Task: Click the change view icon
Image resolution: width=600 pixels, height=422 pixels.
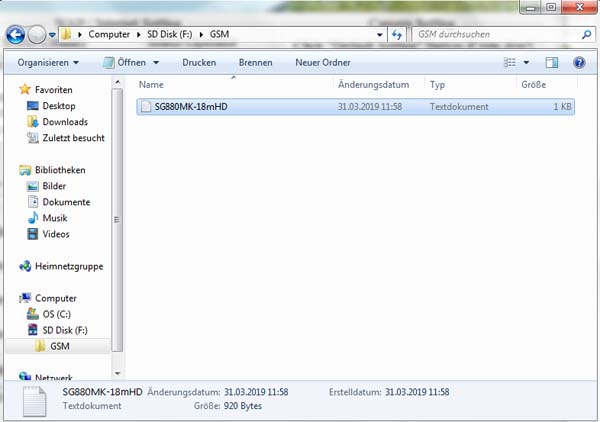Action: click(x=510, y=62)
